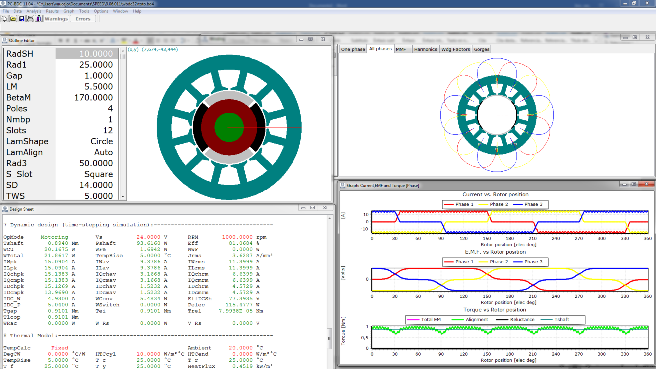Select the Wdg Factors tab
Screen dimensions: 656x369
click(456, 49)
